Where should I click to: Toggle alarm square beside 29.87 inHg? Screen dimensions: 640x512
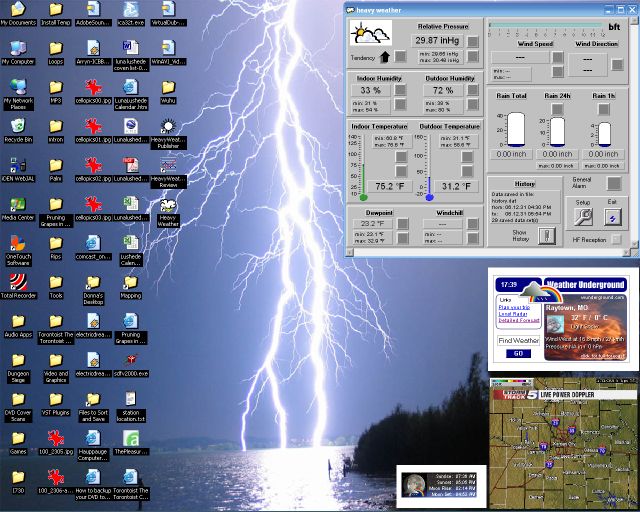[x=473, y=41]
